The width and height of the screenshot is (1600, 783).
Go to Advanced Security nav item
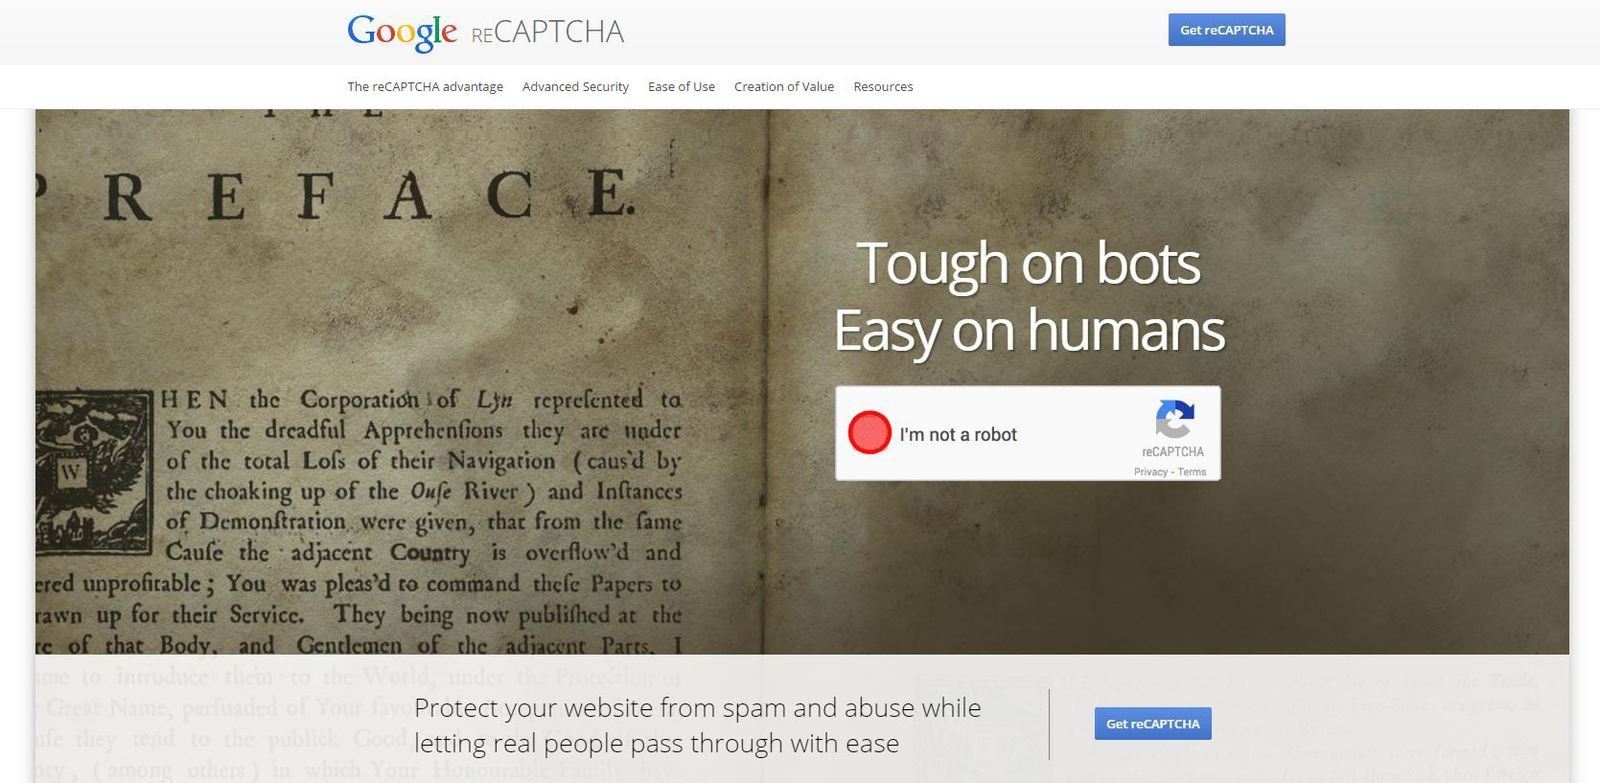pos(575,87)
